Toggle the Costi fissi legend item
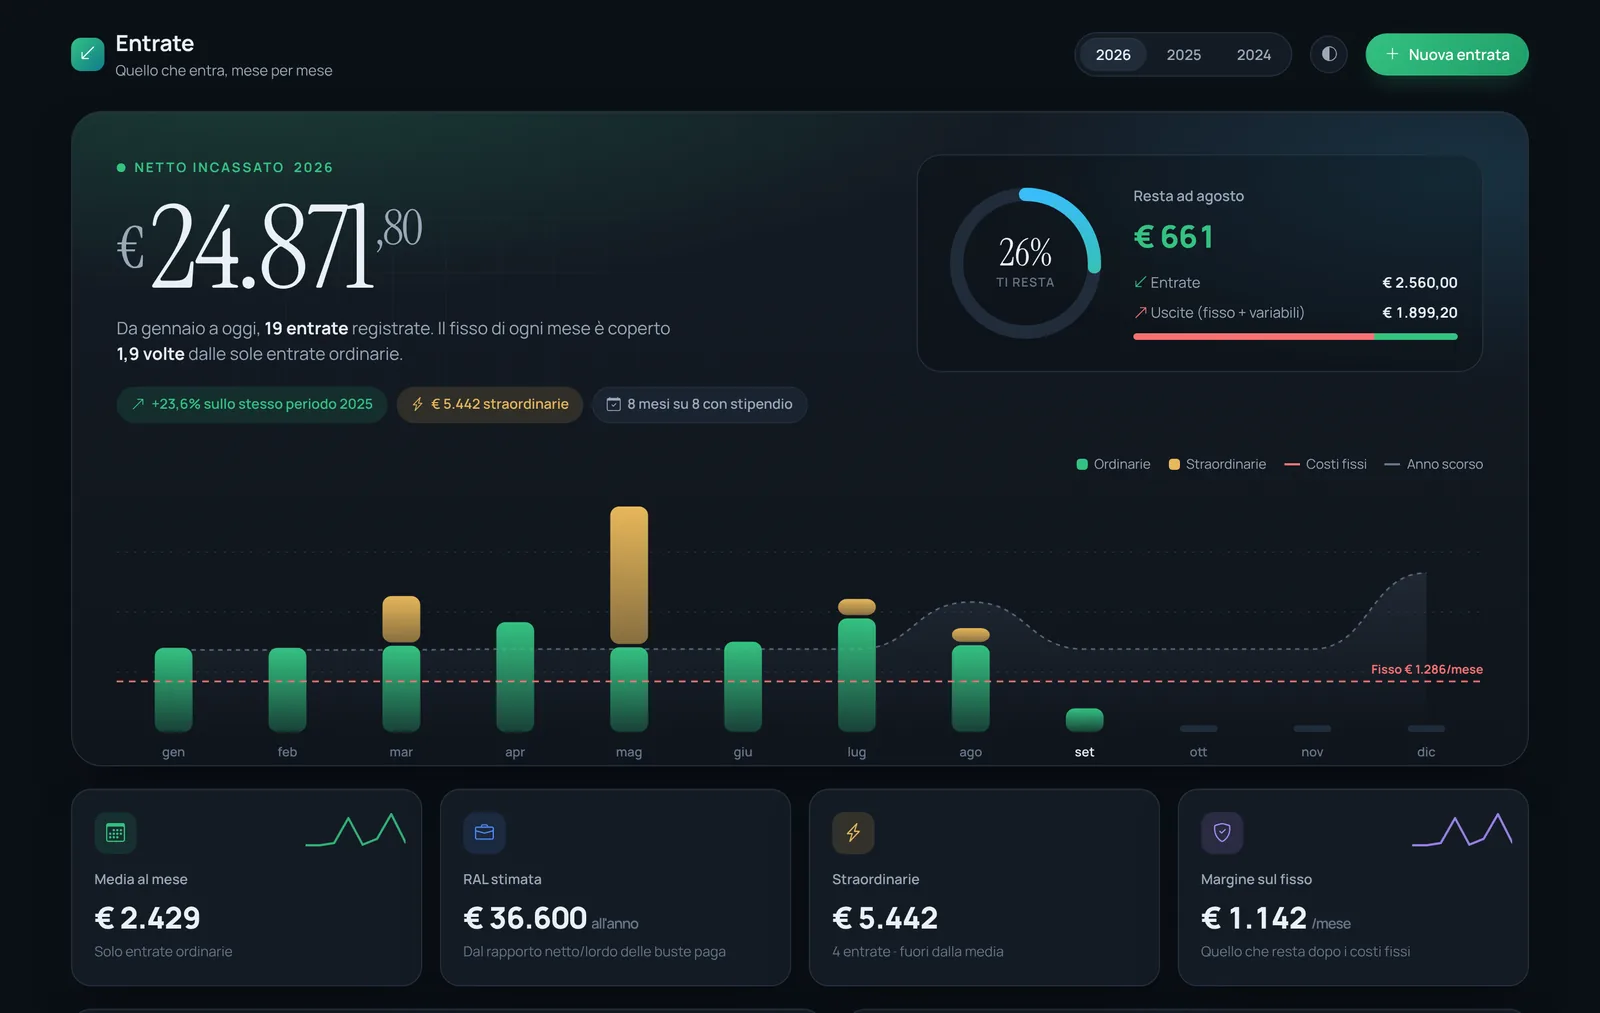 click(x=1325, y=464)
